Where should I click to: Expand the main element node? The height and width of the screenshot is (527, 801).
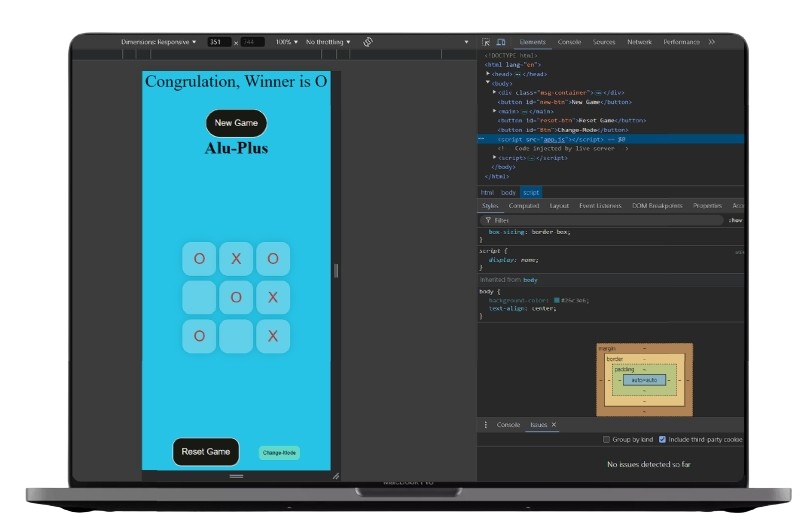tap(494, 111)
